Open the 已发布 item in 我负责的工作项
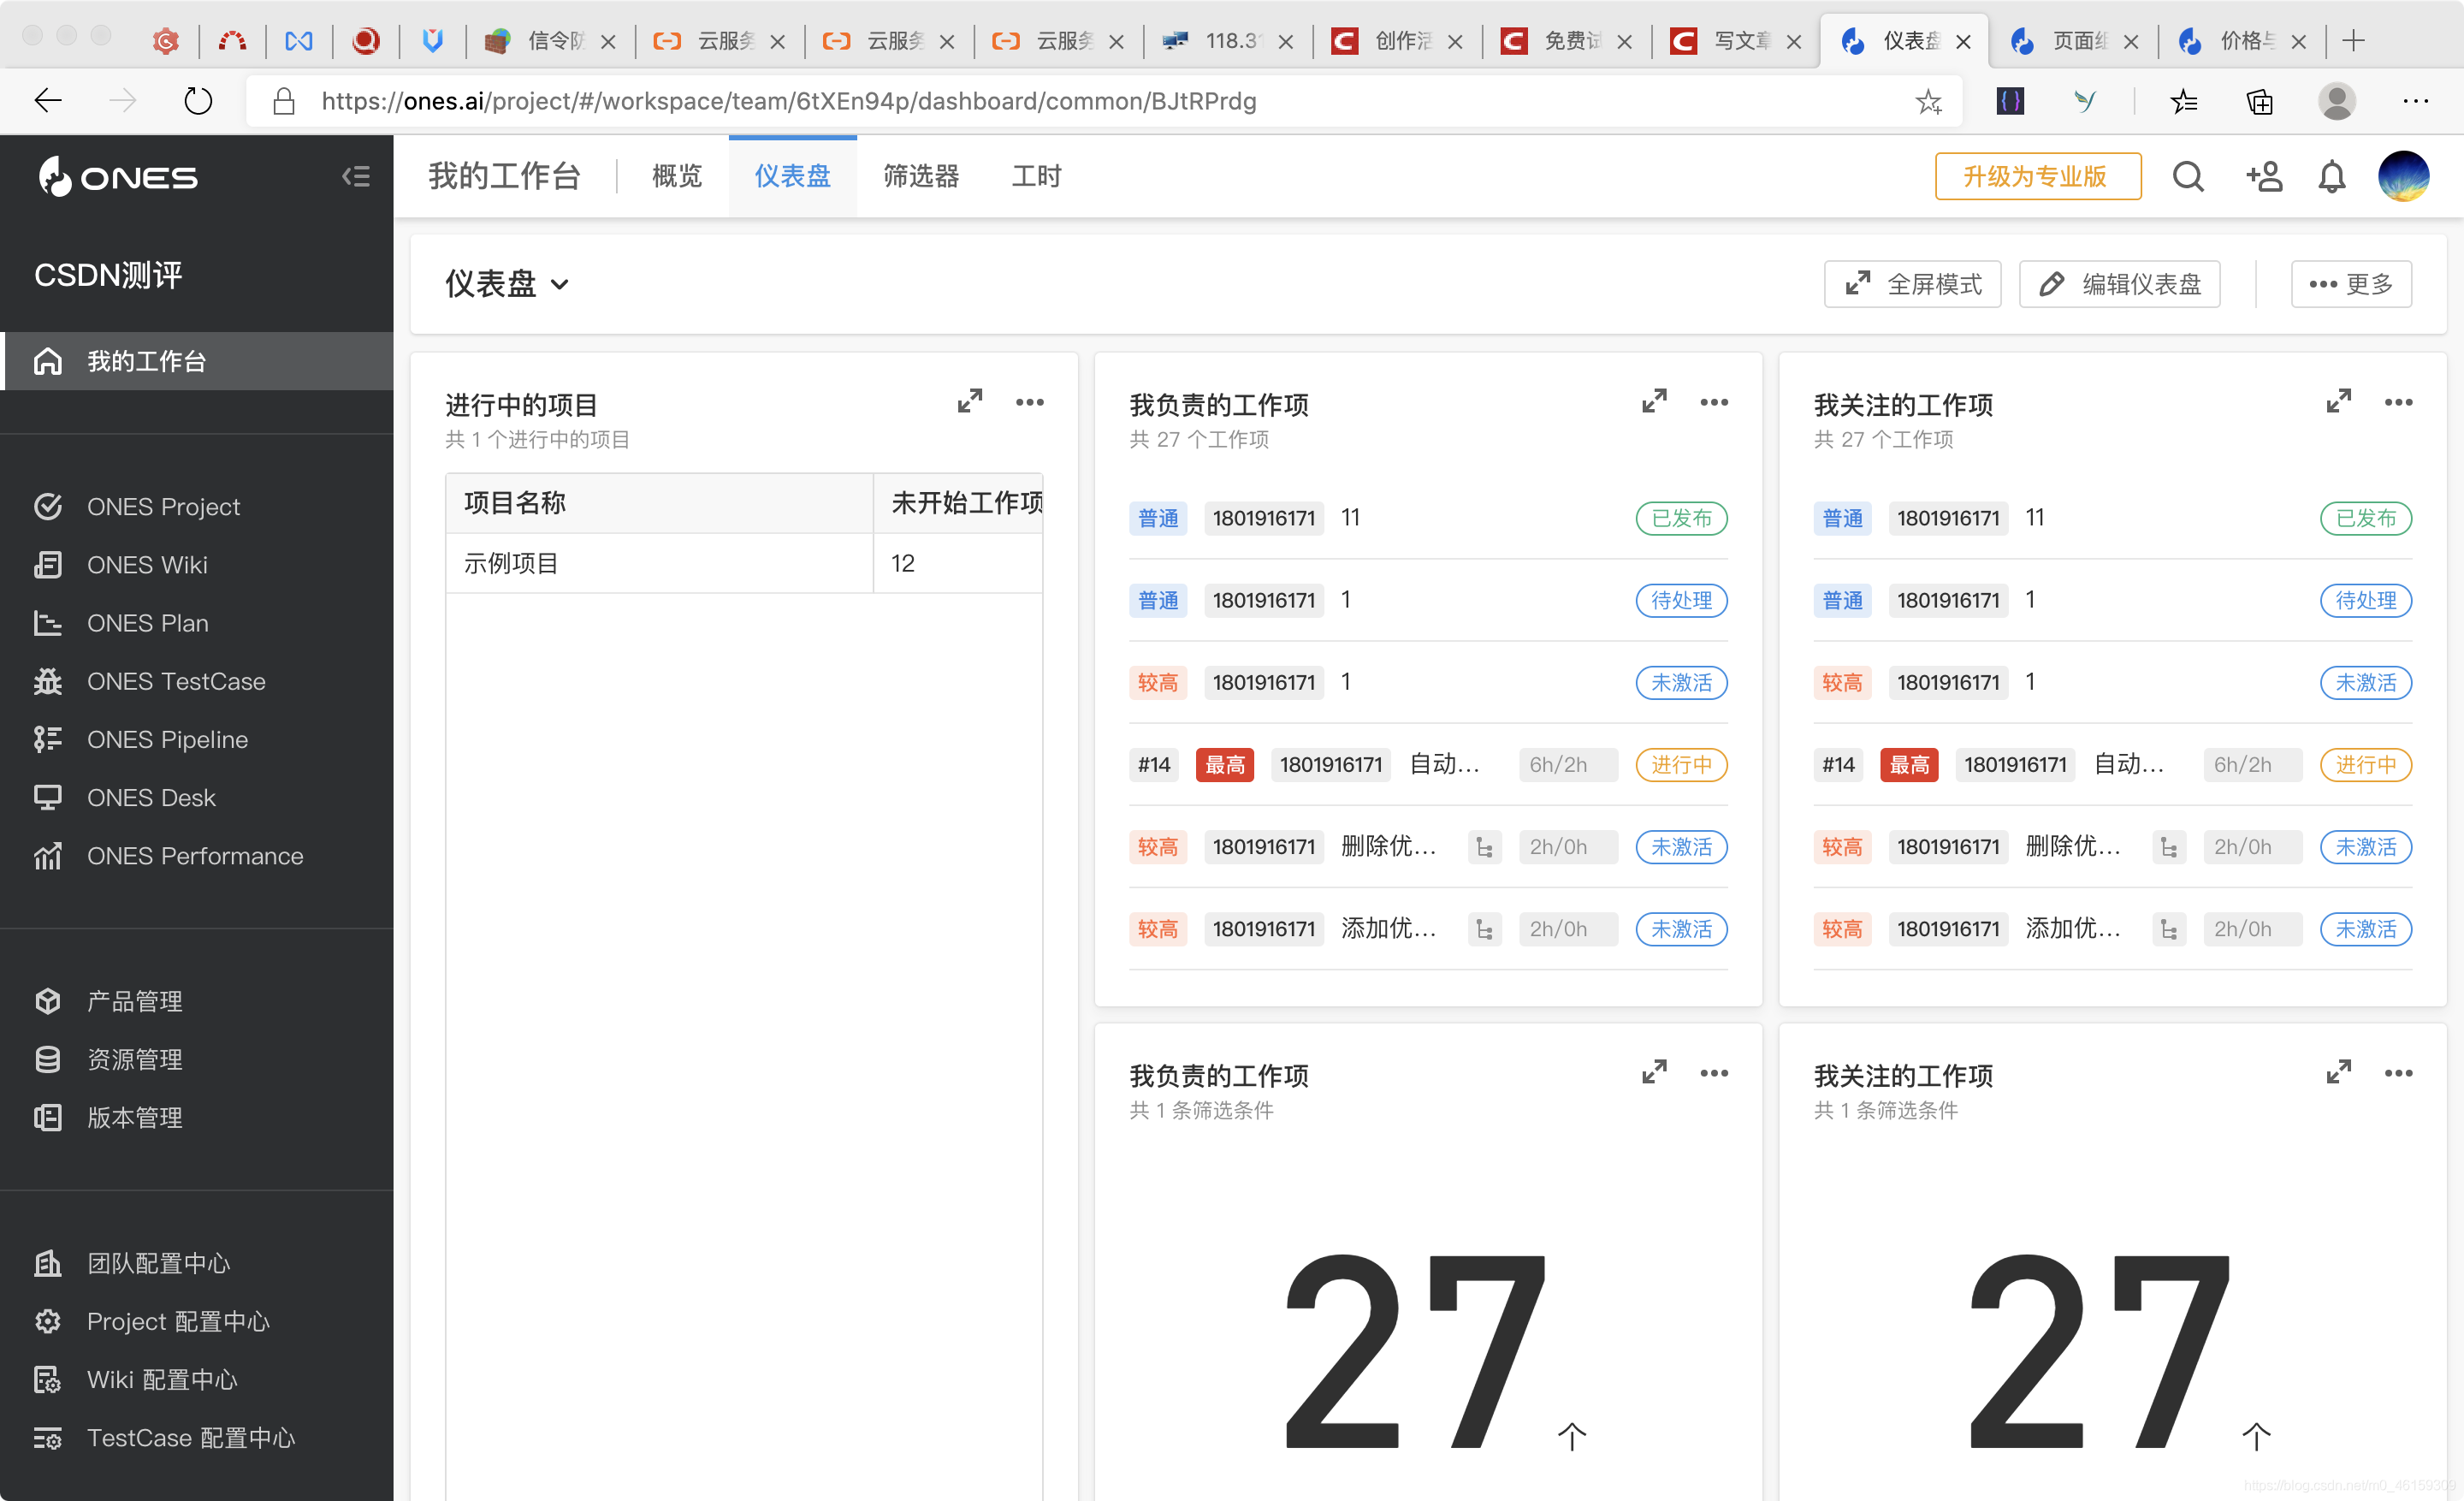The image size is (2464, 1501). pyautogui.click(x=1428, y=518)
